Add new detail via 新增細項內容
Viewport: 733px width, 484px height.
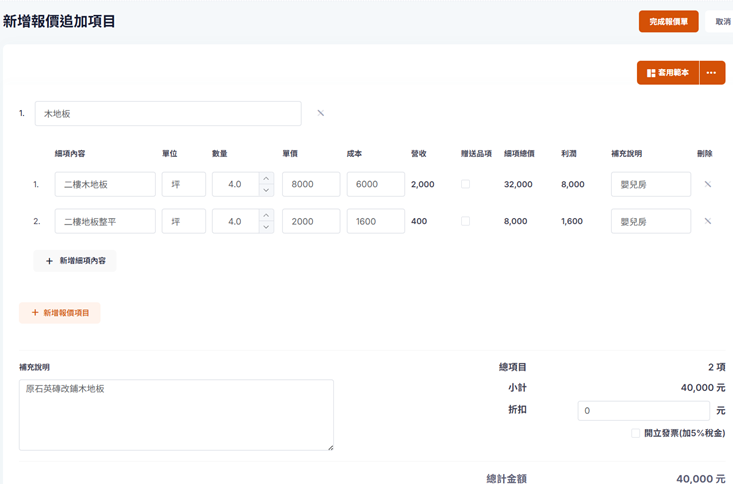coord(75,261)
